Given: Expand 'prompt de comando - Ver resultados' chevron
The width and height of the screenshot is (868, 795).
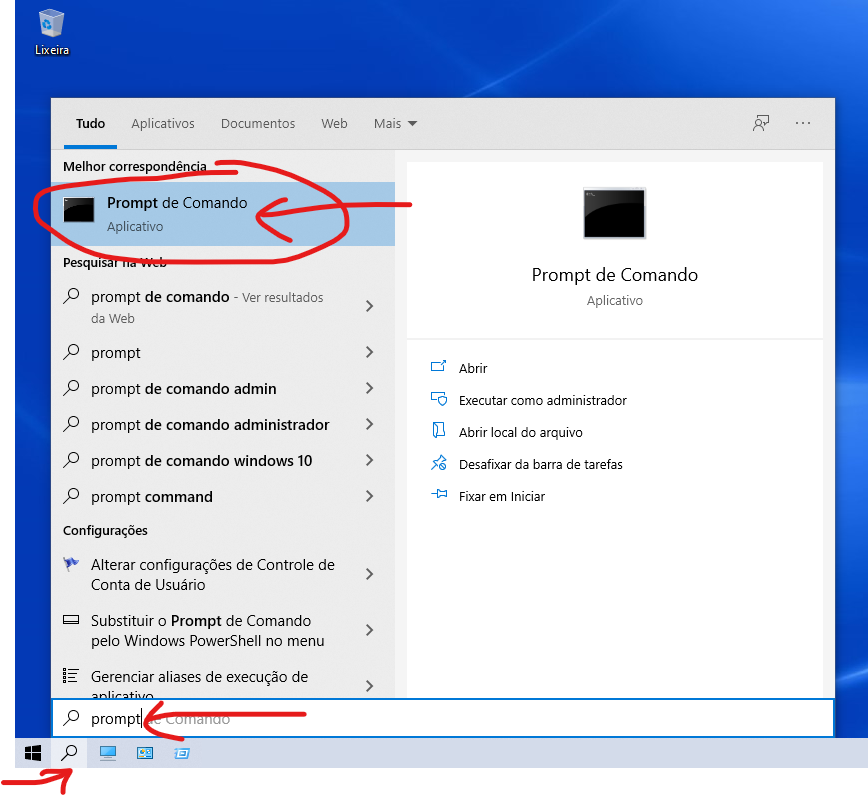Looking at the screenshot, I should point(370,306).
